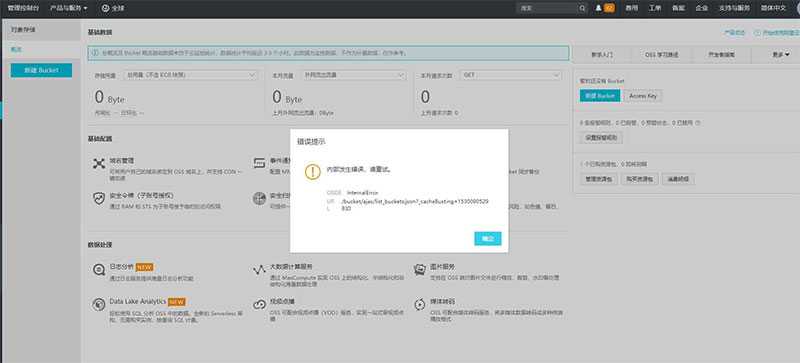Confirm the error dialog with the blue button
Viewport: 800px width, 363px height.
[x=488, y=238]
